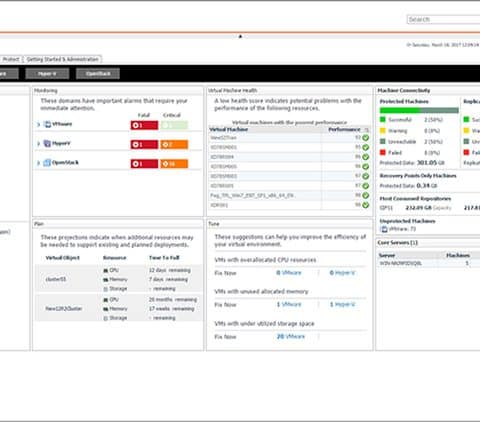The image size is (480, 422).
Task: Click green check icon for the last VM row
Action: click(x=366, y=205)
